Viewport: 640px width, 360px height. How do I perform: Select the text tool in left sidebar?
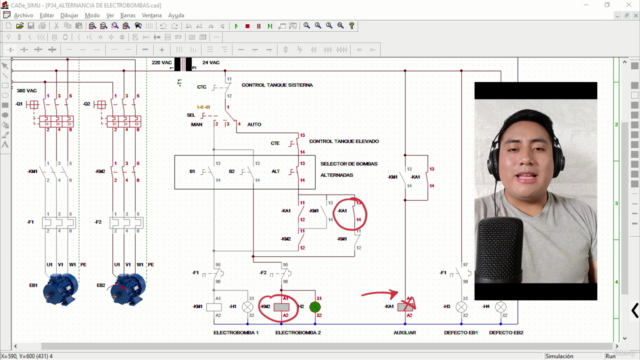click(x=5, y=144)
